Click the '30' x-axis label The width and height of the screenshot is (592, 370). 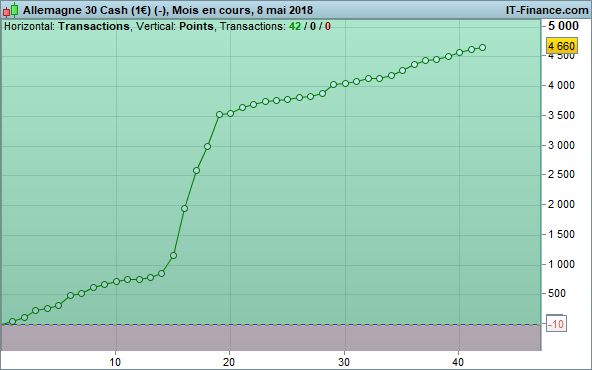point(344,362)
